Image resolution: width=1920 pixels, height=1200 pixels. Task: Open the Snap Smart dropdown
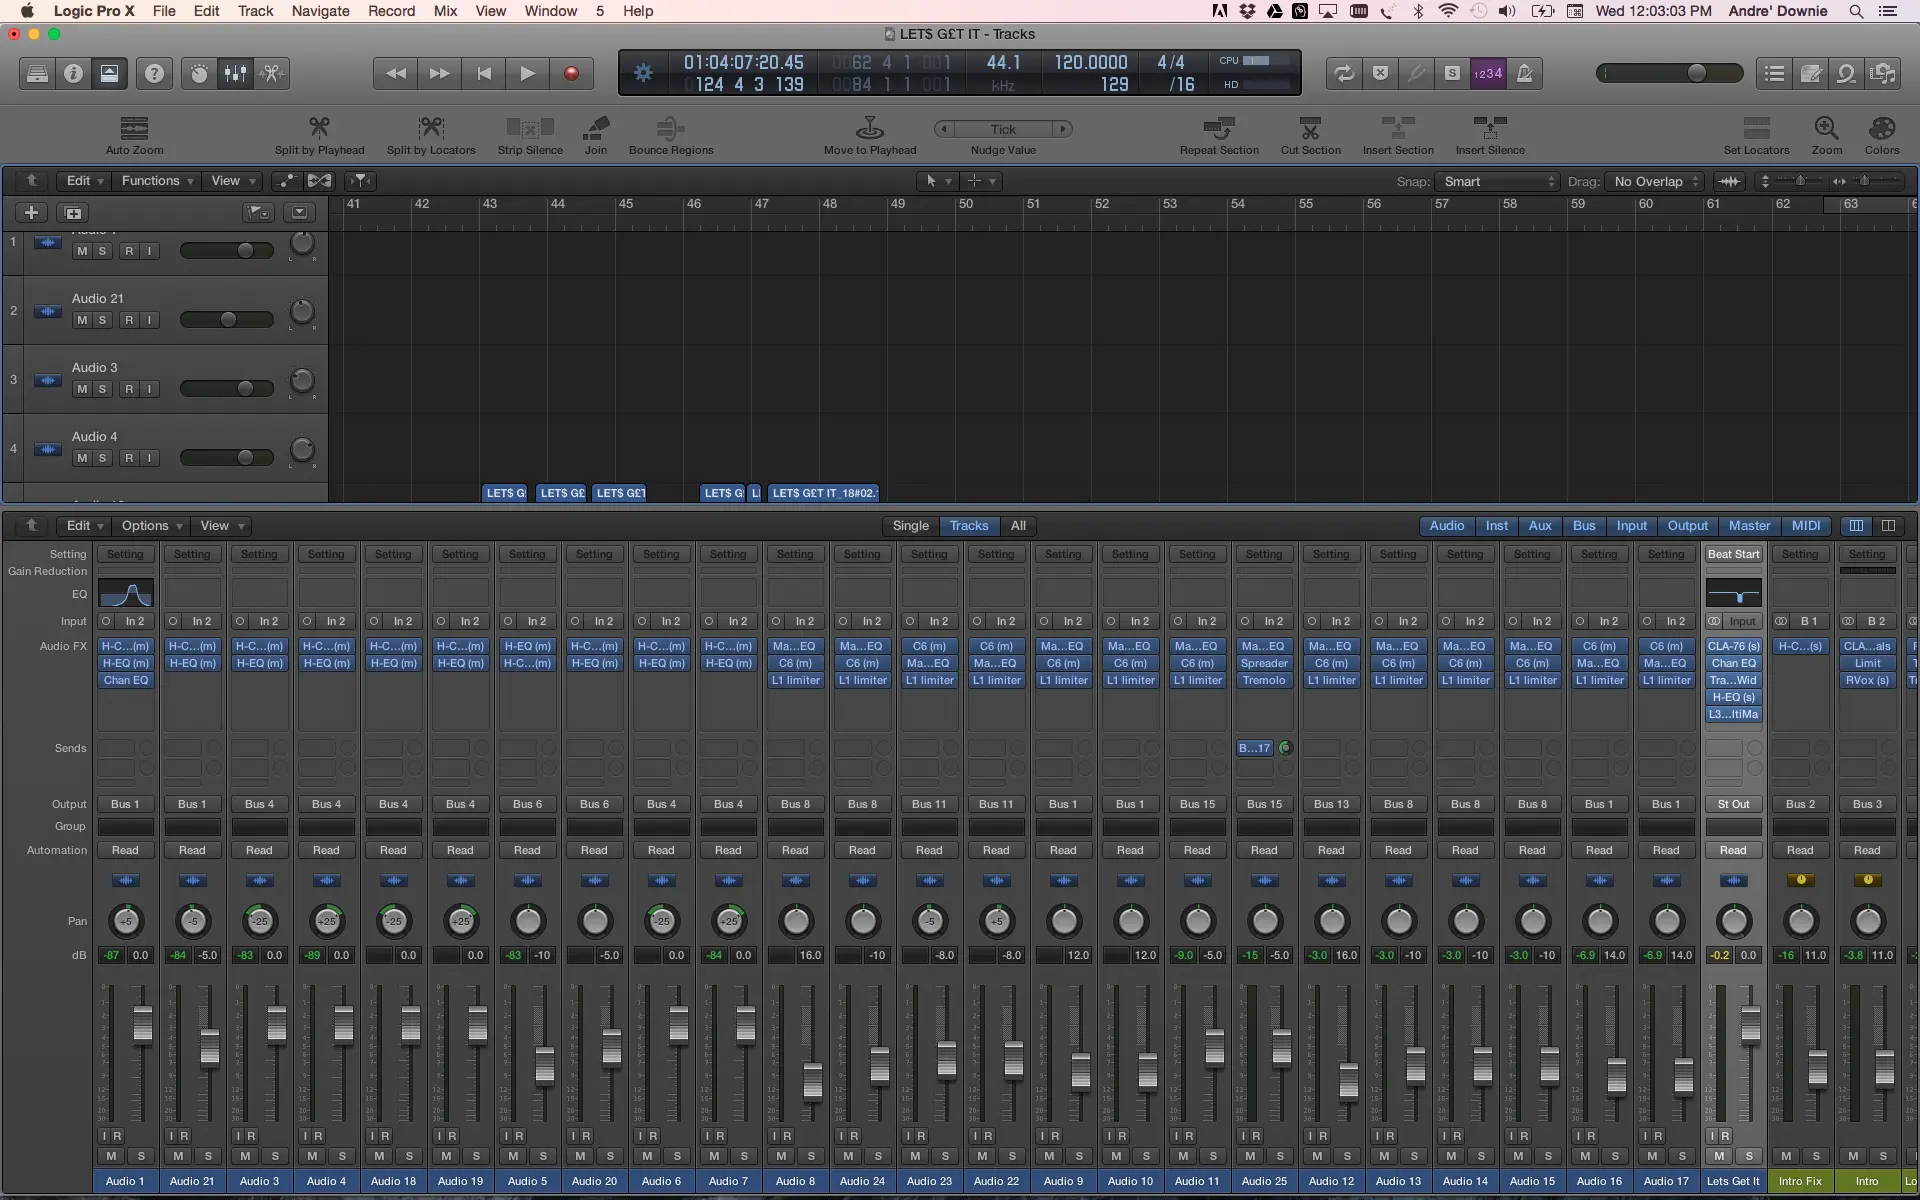pos(1497,182)
